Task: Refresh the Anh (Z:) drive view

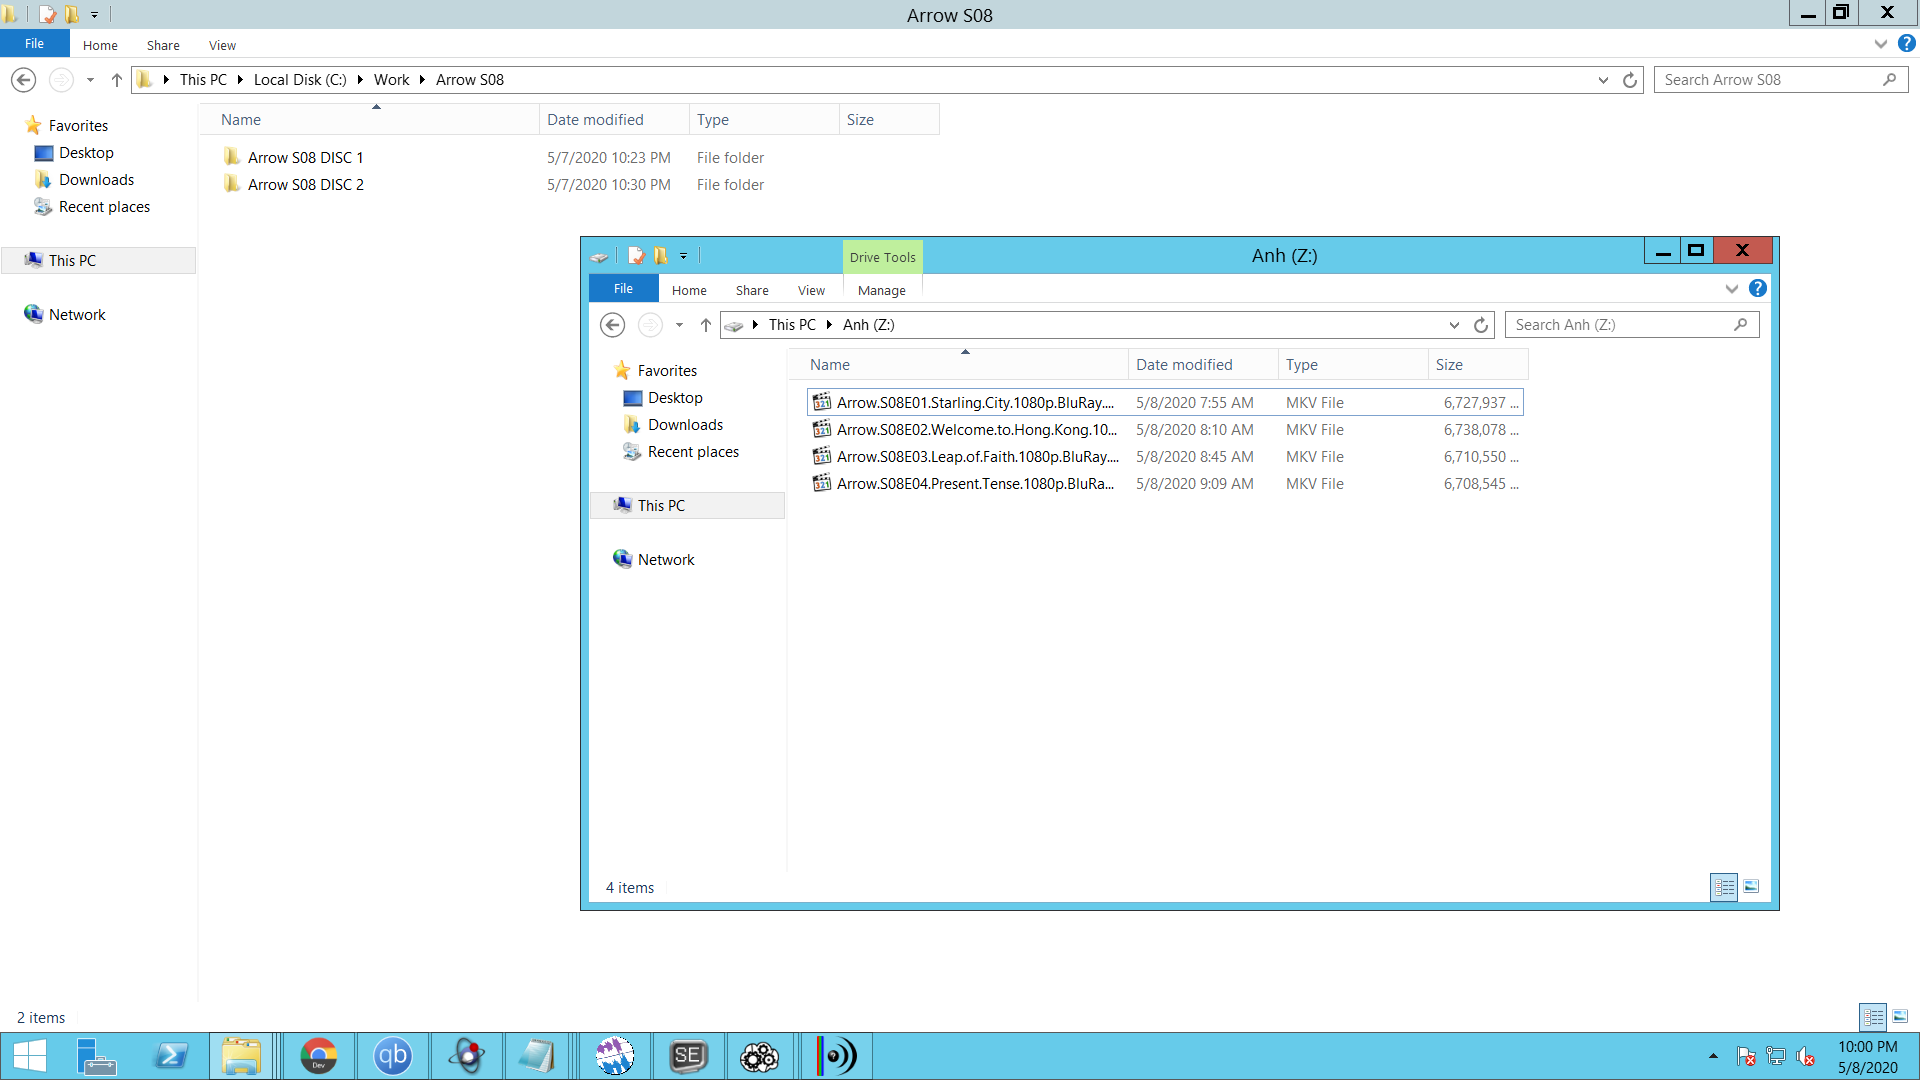Action: [x=1481, y=325]
